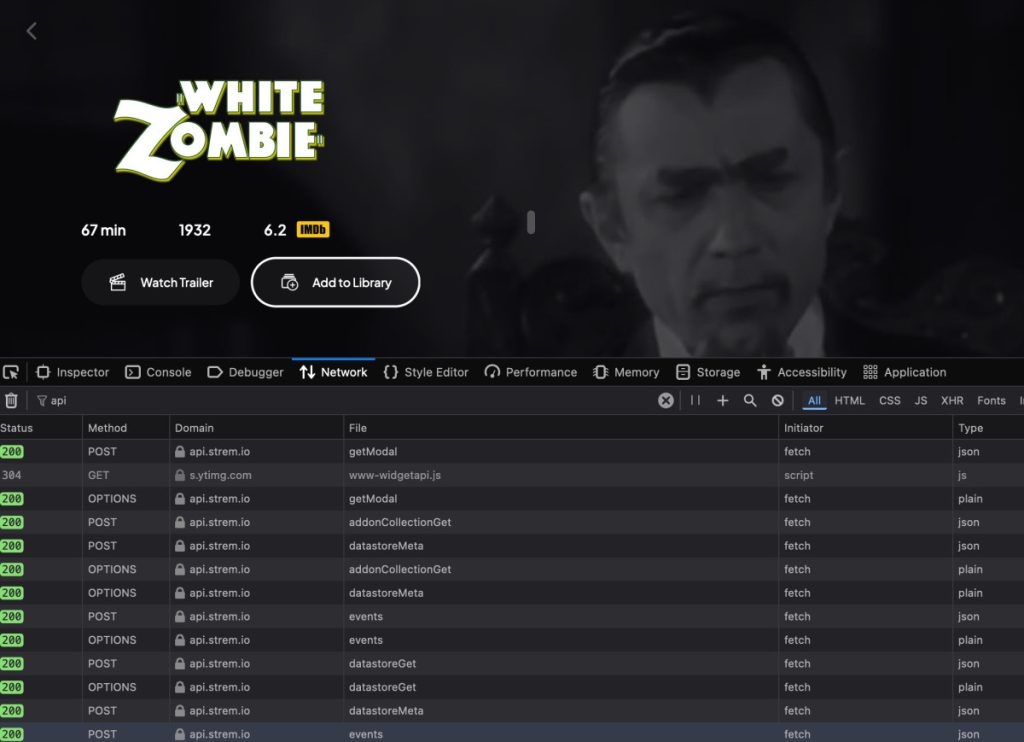Filter requests by CSS type
This screenshot has width=1024, height=742.
[x=889, y=400]
